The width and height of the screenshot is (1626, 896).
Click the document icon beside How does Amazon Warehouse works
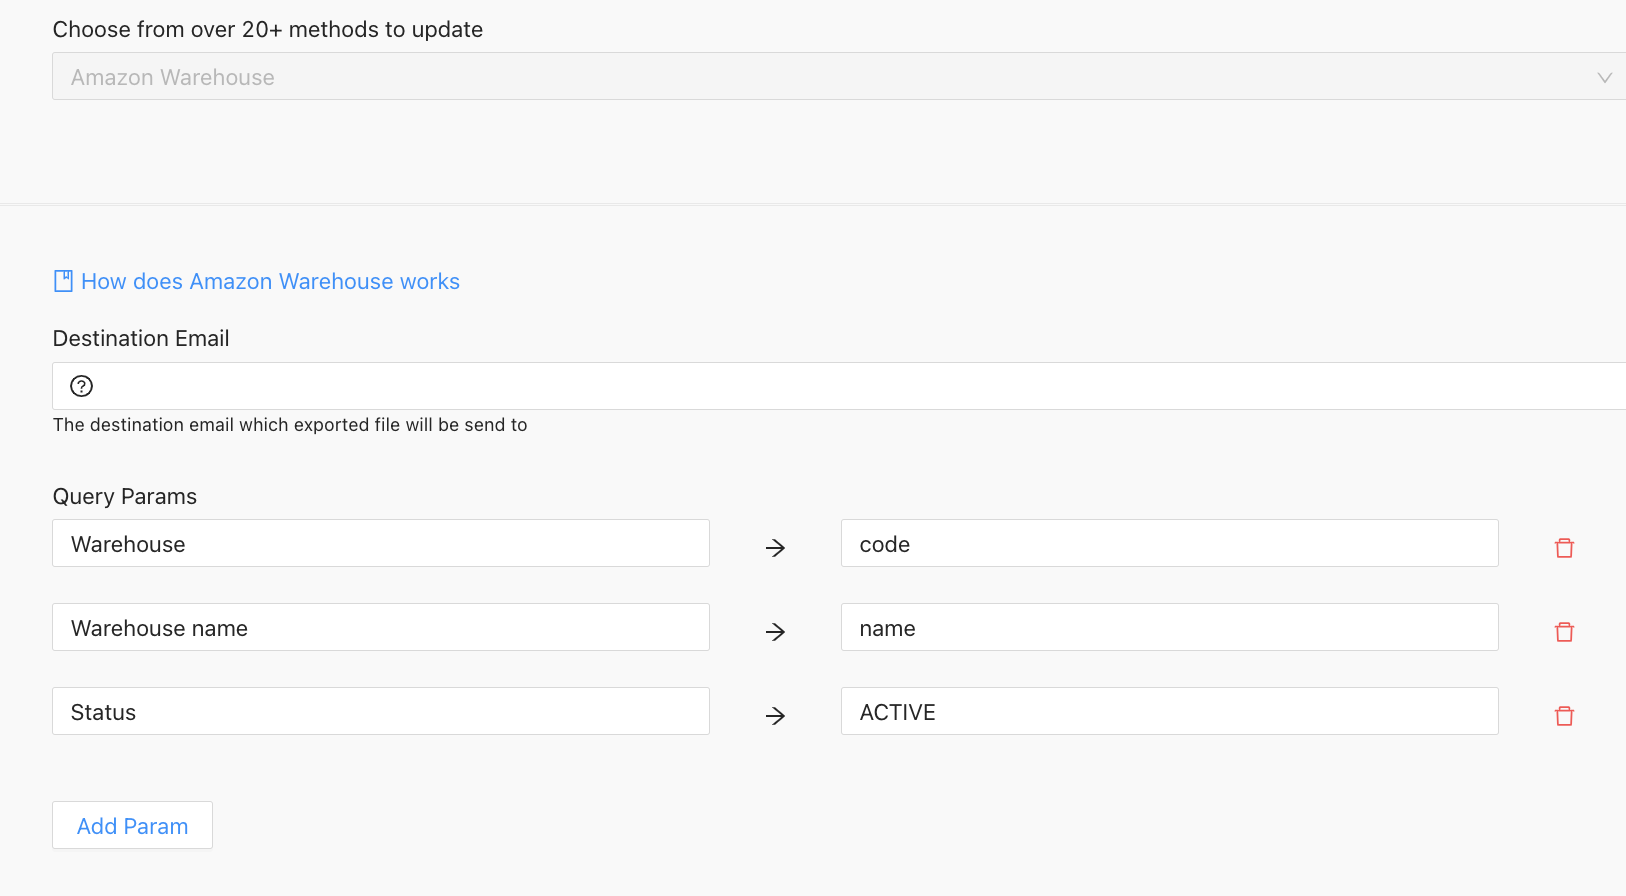pos(63,281)
